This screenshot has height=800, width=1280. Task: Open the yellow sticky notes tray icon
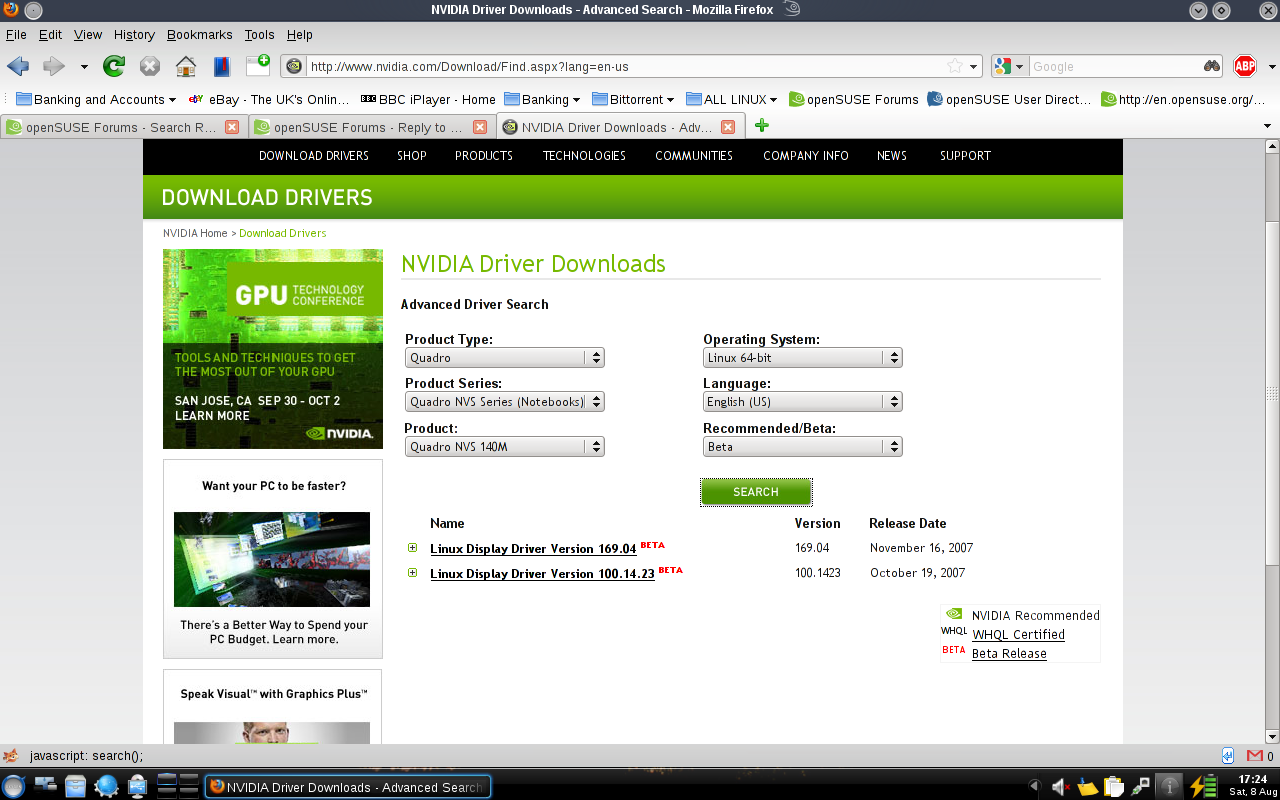coord(1088,787)
